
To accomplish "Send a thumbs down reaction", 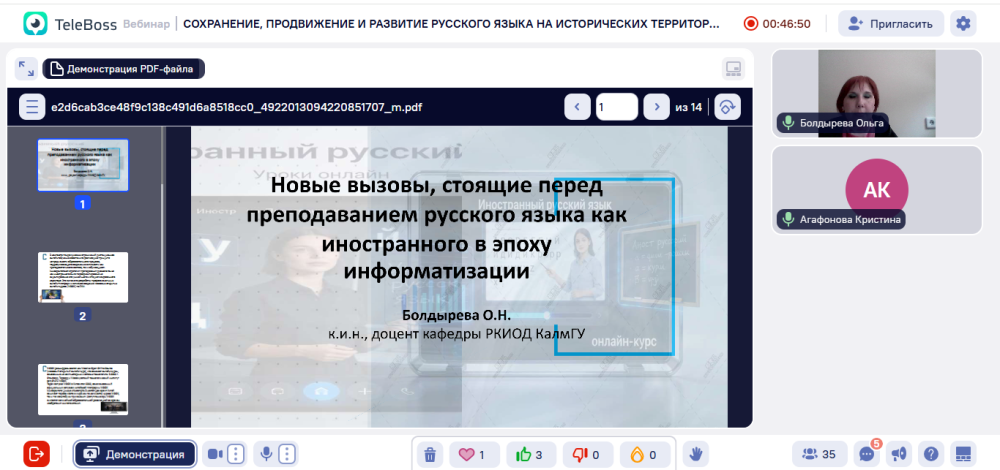I will point(588,455).
